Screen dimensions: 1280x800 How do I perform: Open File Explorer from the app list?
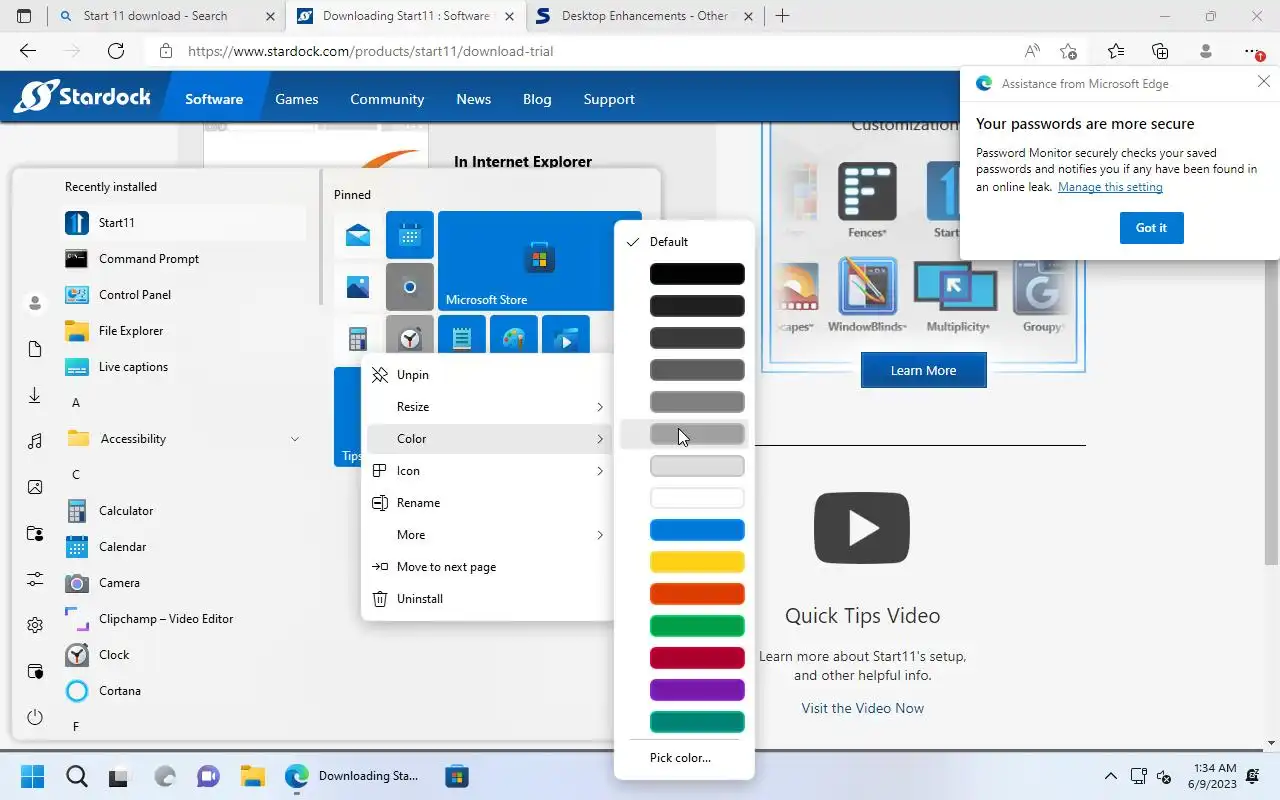point(184,330)
